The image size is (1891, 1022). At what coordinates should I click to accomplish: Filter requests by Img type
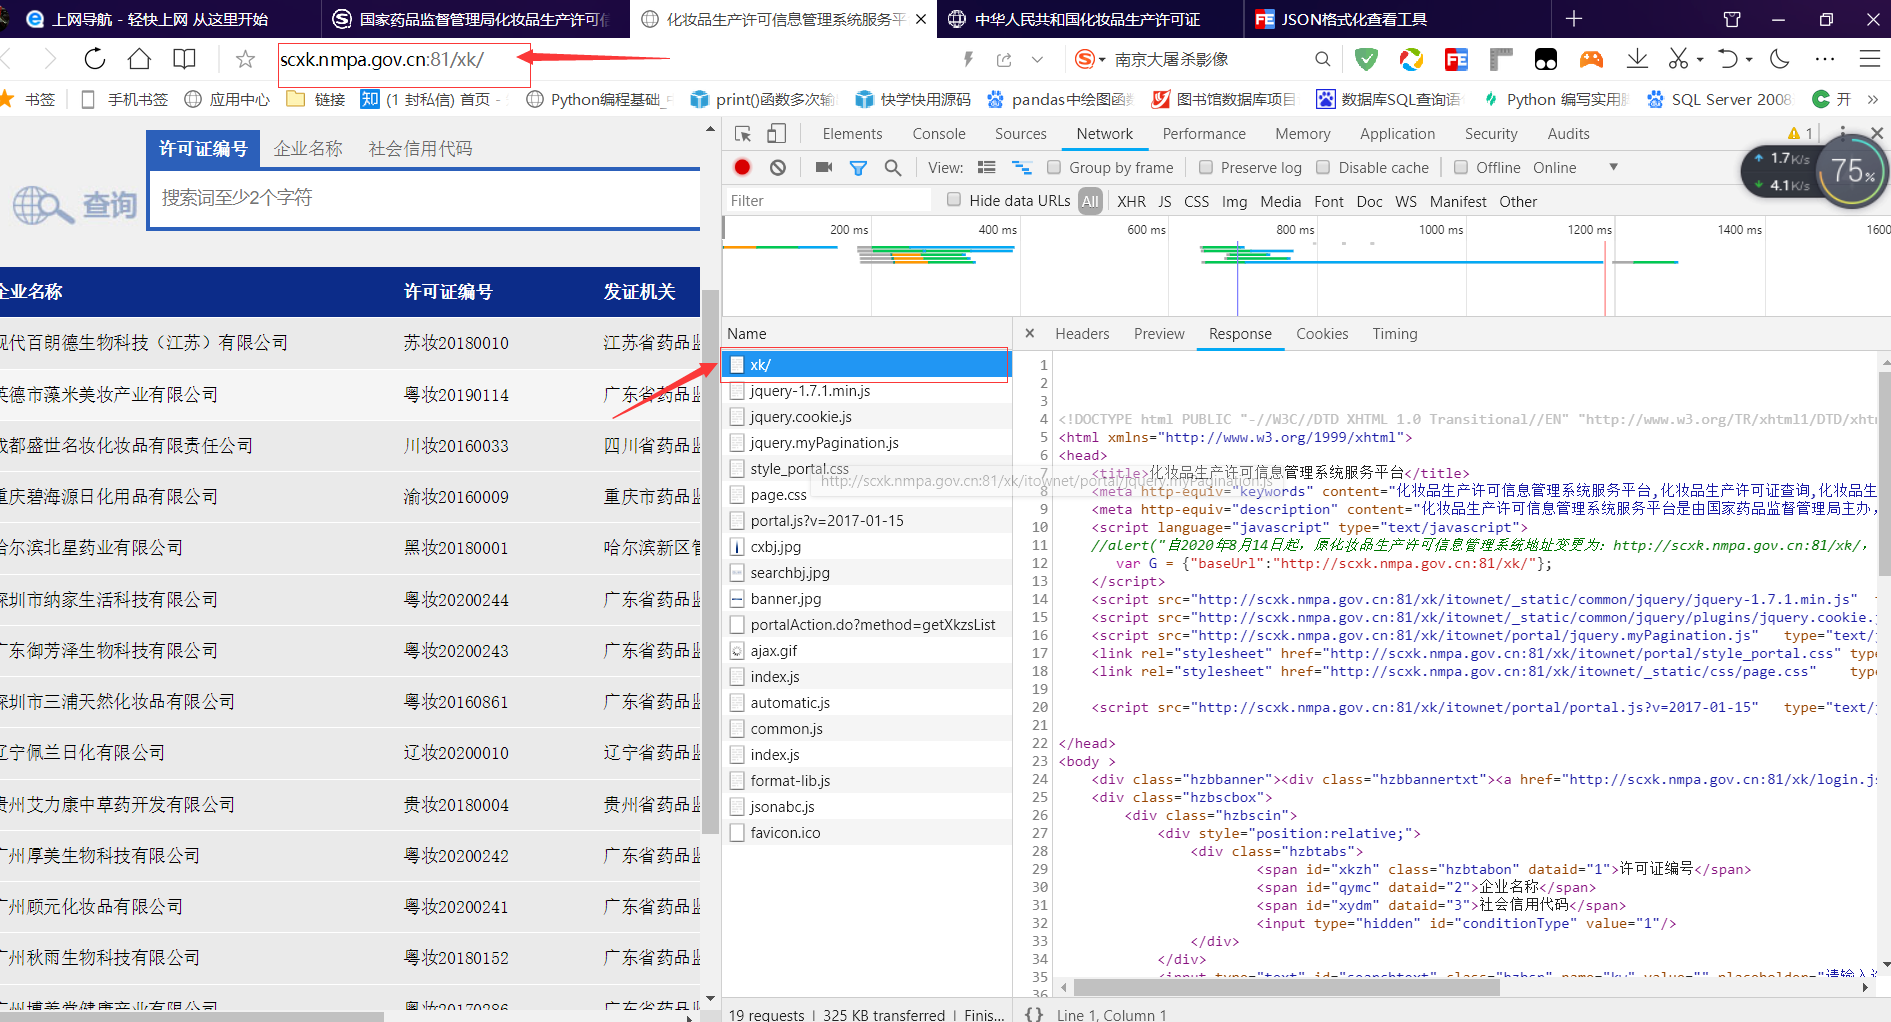tap(1234, 201)
